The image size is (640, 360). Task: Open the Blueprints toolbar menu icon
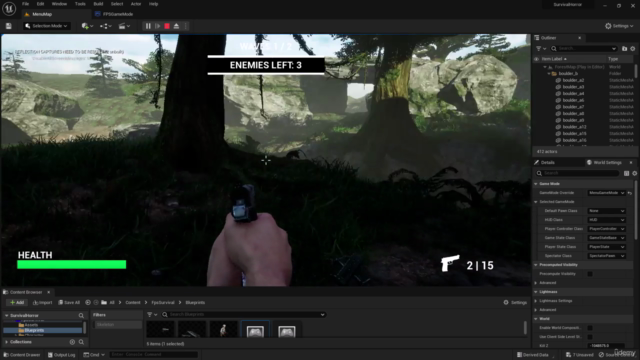(x=106, y=26)
